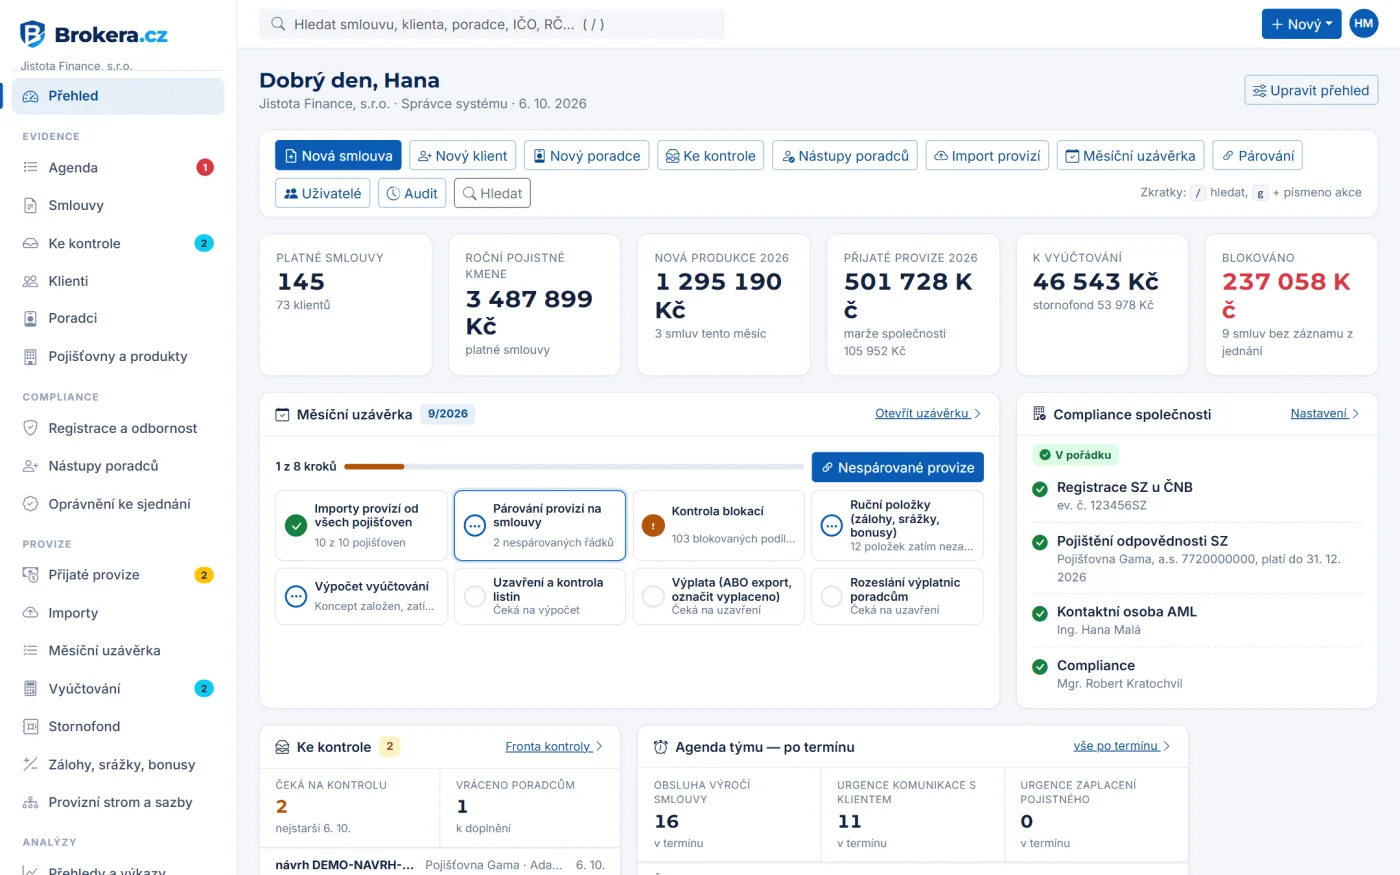Image resolution: width=1400 pixels, height=875 pixels.
Task: Click the magnifier icon in search bar
Action: coord(278,24)
